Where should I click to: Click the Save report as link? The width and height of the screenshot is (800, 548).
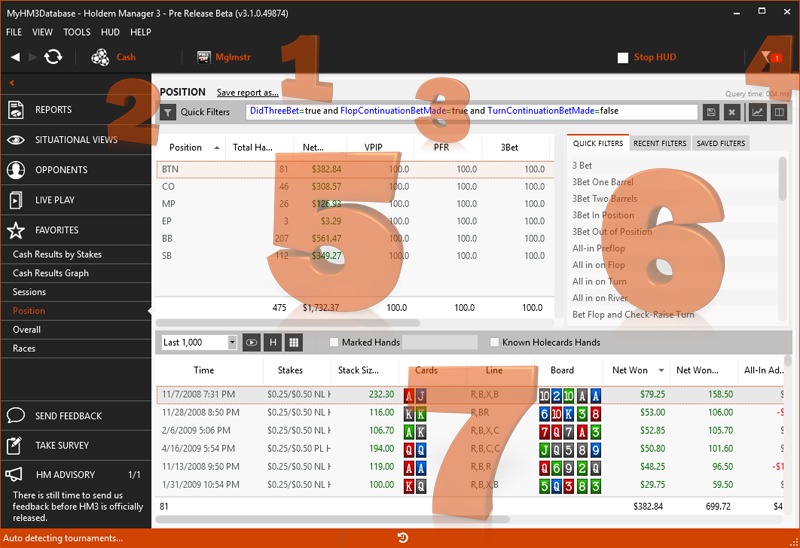247,92
